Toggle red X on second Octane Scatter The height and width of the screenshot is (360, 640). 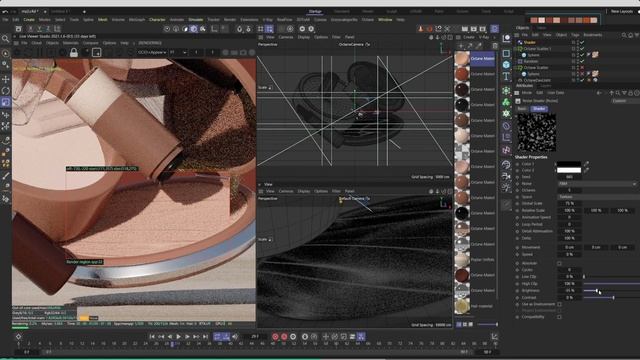pos(582,68)
